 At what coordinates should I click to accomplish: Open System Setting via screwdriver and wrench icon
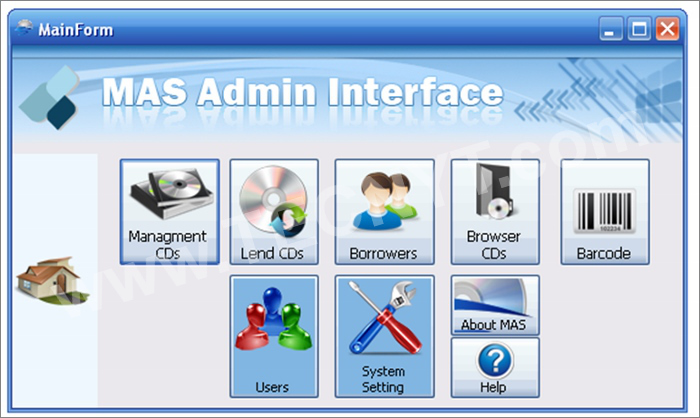pos(385,318)
